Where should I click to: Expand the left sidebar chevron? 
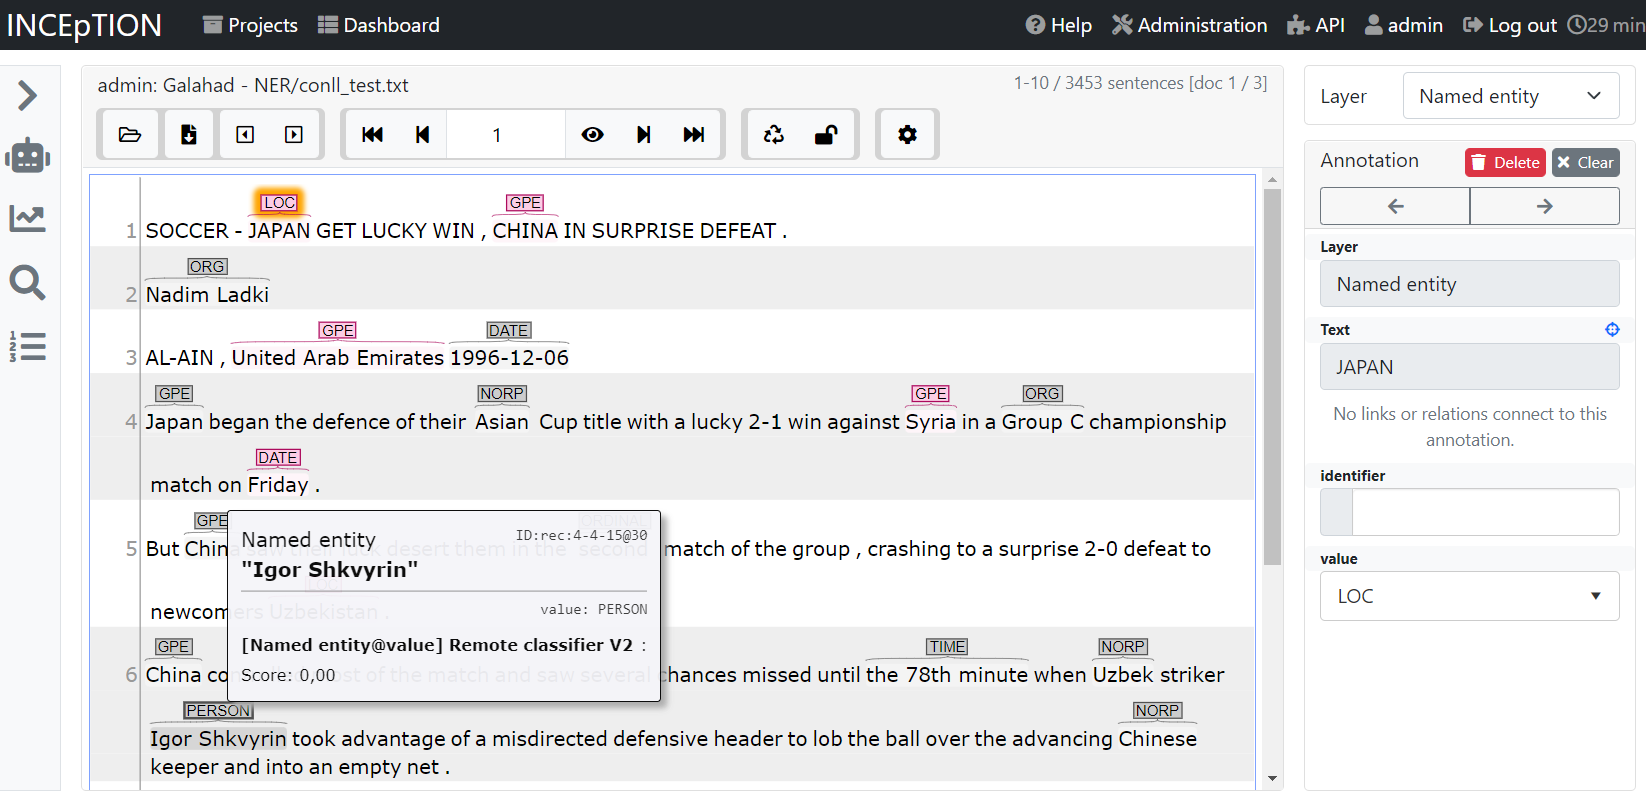pos(27,96)
